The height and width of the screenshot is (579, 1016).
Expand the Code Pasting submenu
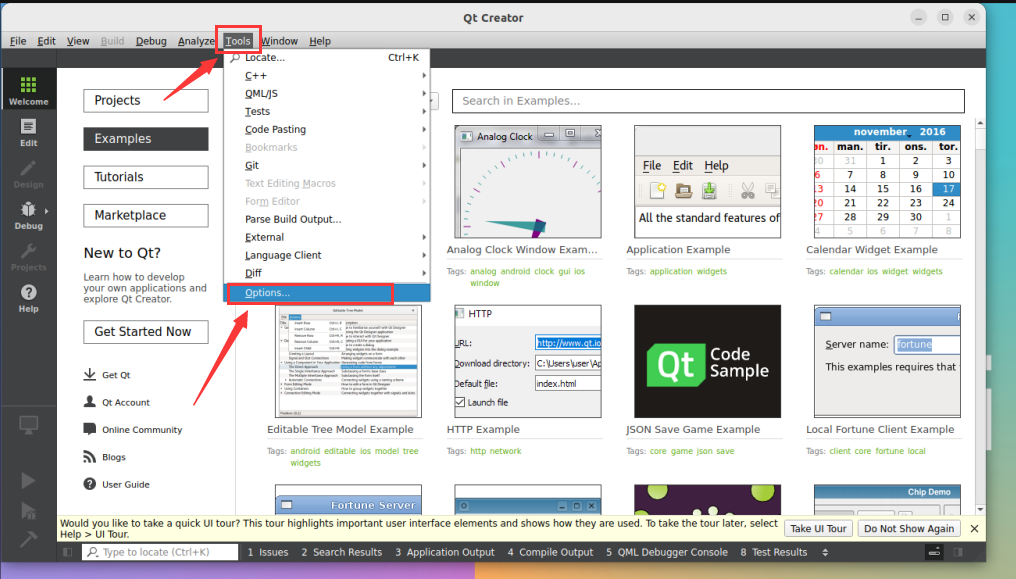click(x=327, y=130)
